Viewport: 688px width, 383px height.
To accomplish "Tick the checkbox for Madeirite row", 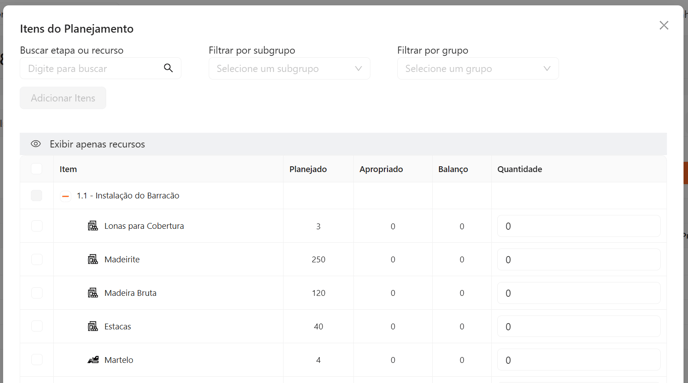I will coord(37,259).
